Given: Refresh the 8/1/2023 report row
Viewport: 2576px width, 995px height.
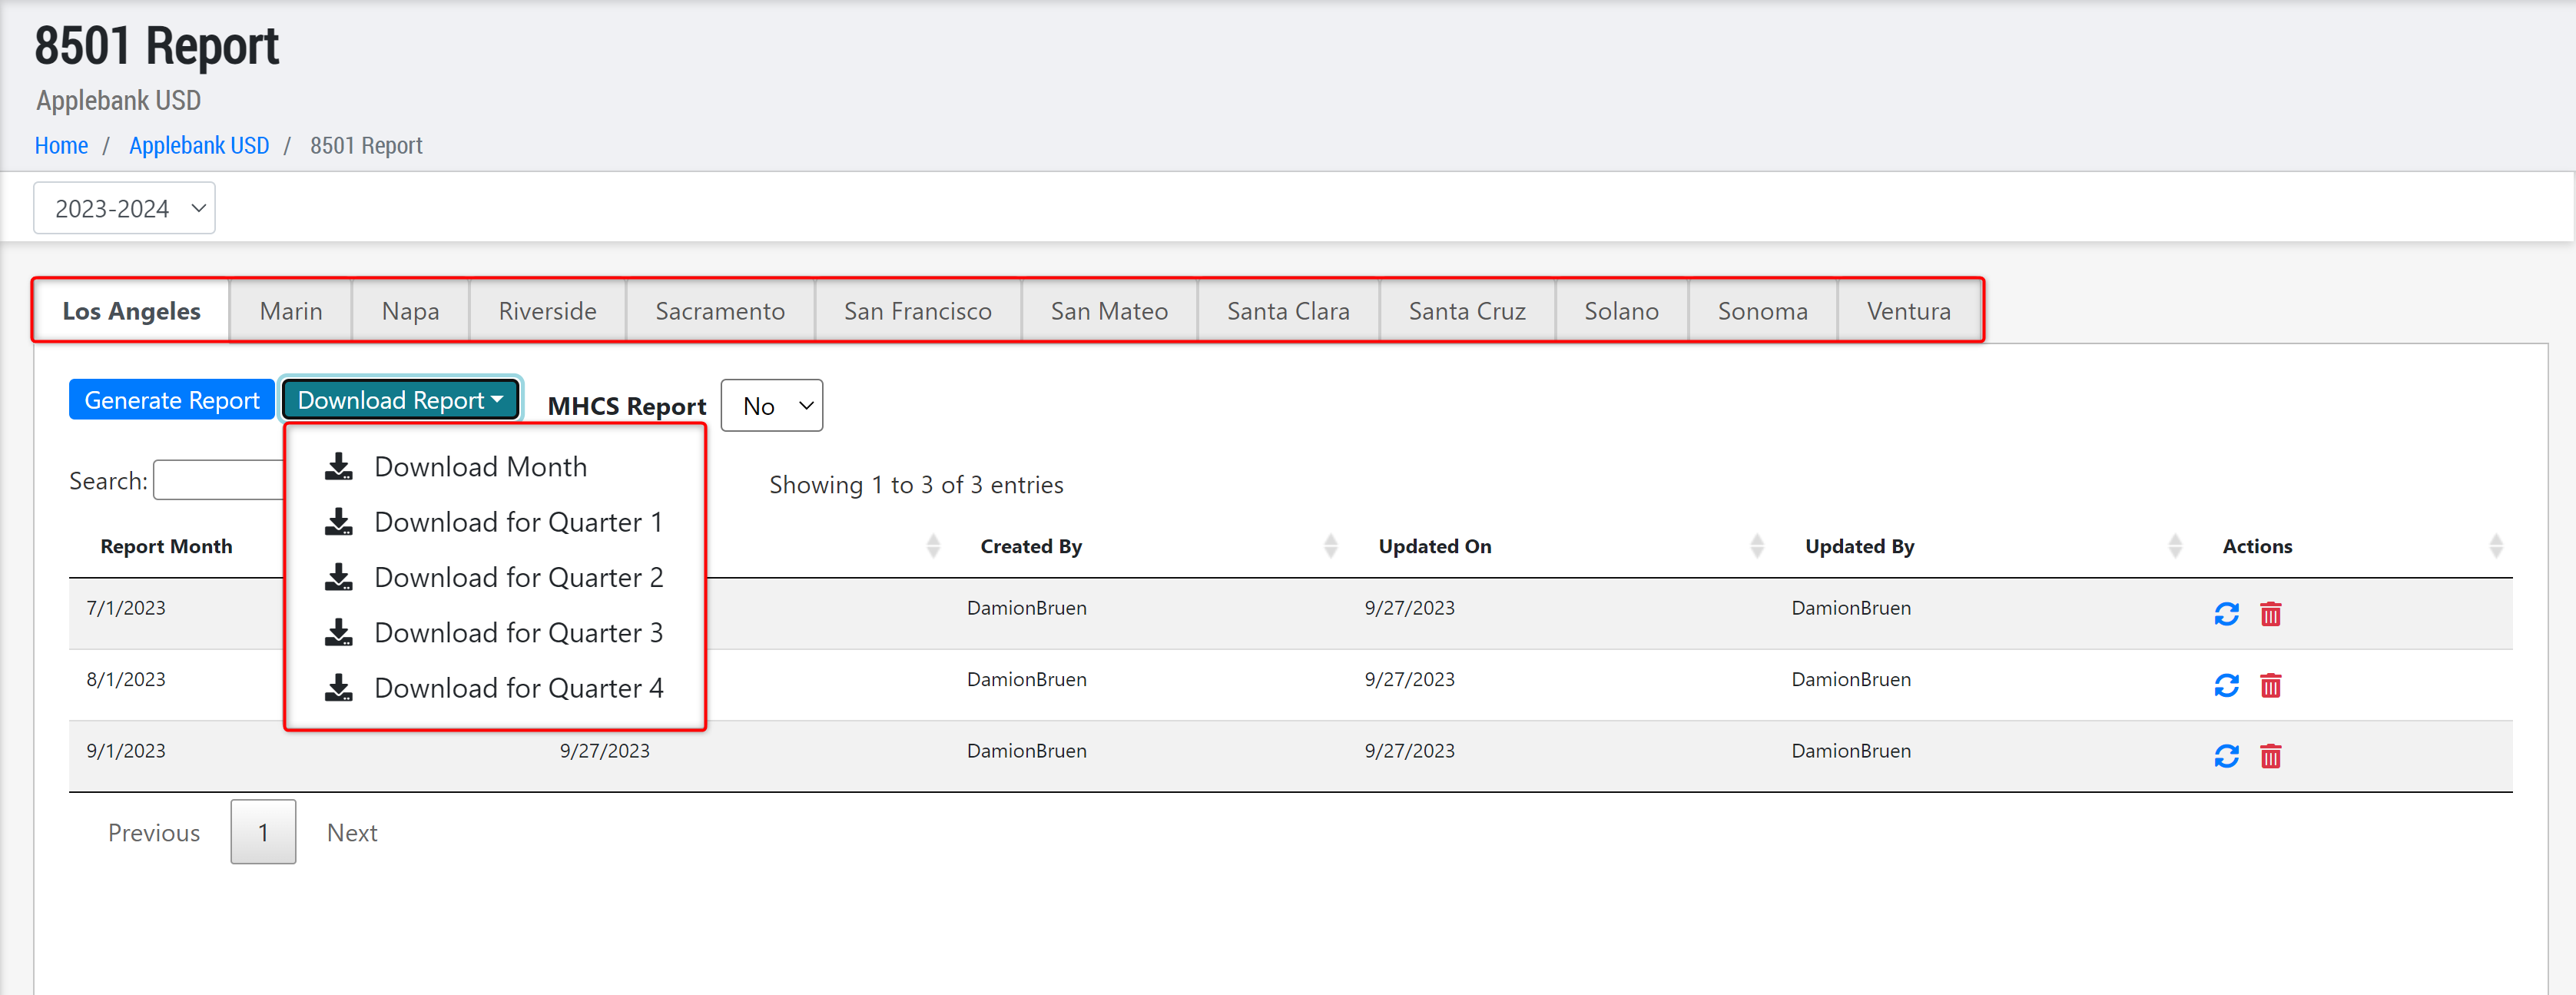Looking at the screenshot, I should point(2226,685).
